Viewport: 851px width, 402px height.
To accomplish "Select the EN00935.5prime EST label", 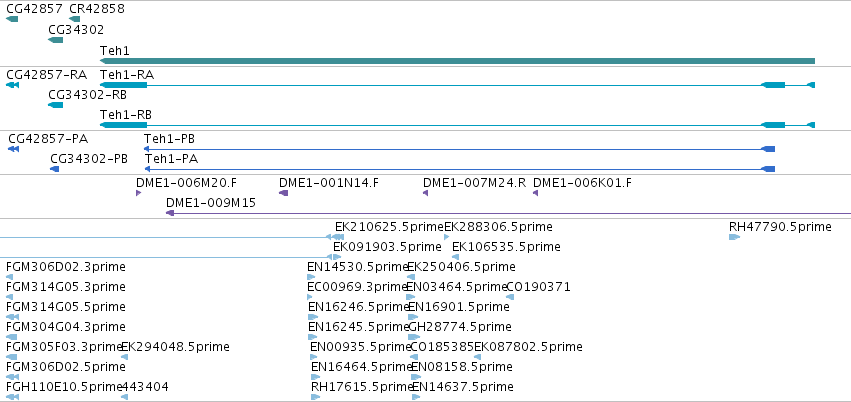I will click(x=360, y=347).
